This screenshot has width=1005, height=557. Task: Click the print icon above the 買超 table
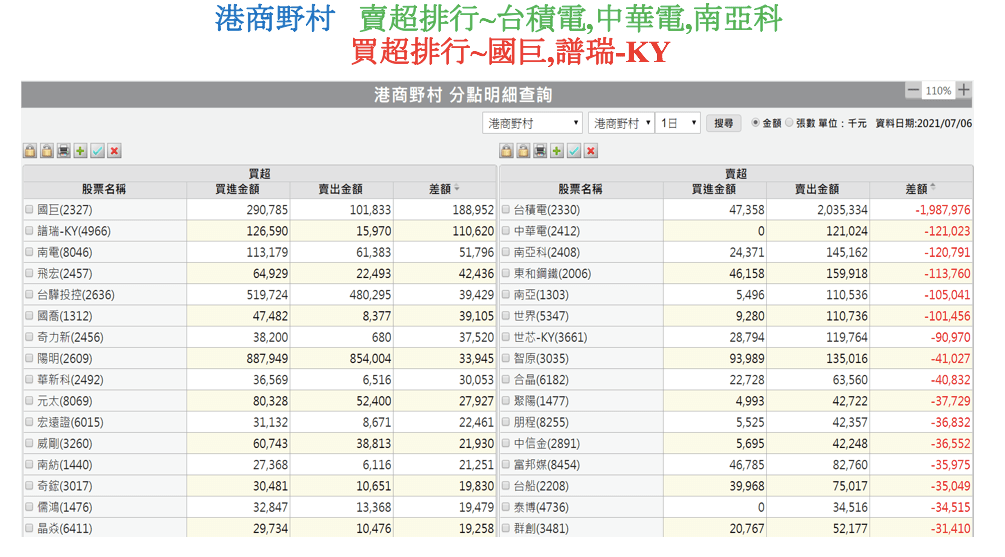point(64,151)
